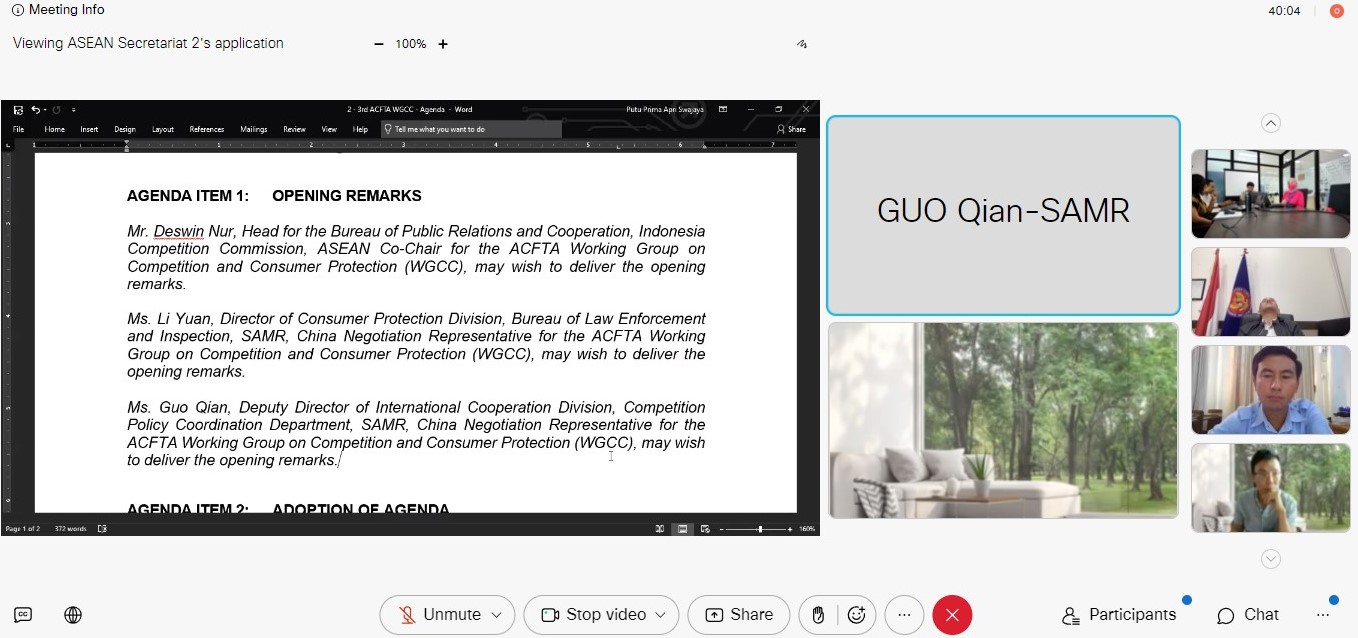The height and width of the screenshot is (638, 1358).
Task: Expand Unmute audio options arrow
Action: (x=496, y=615)
